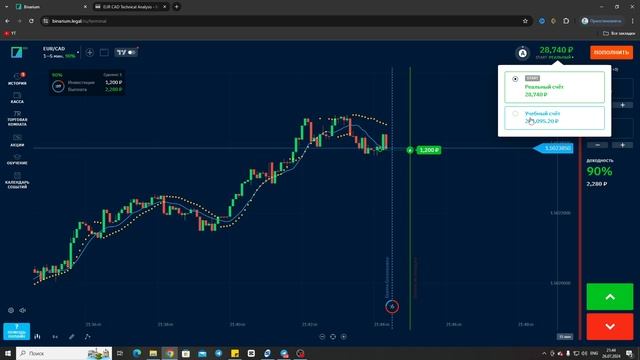This screenshot has height=360, width=640.
Task: Click the expiration timer circle marker
Action: 392,307
